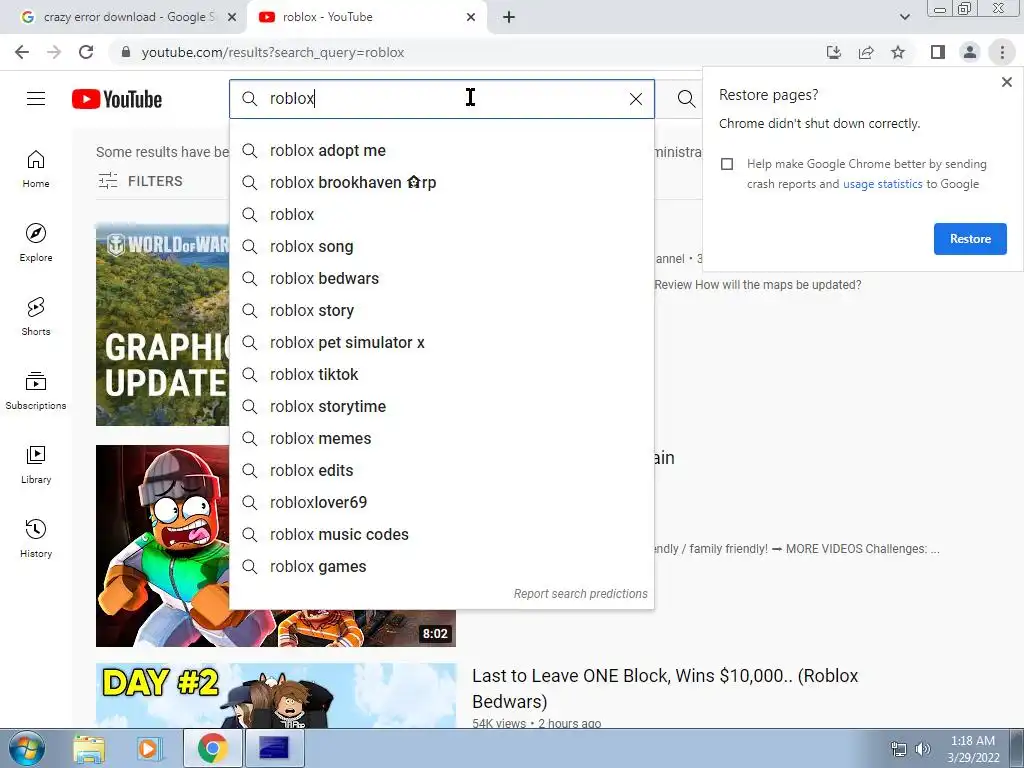Choose the plain 'roblox' suggestion

tap(441, 214)
